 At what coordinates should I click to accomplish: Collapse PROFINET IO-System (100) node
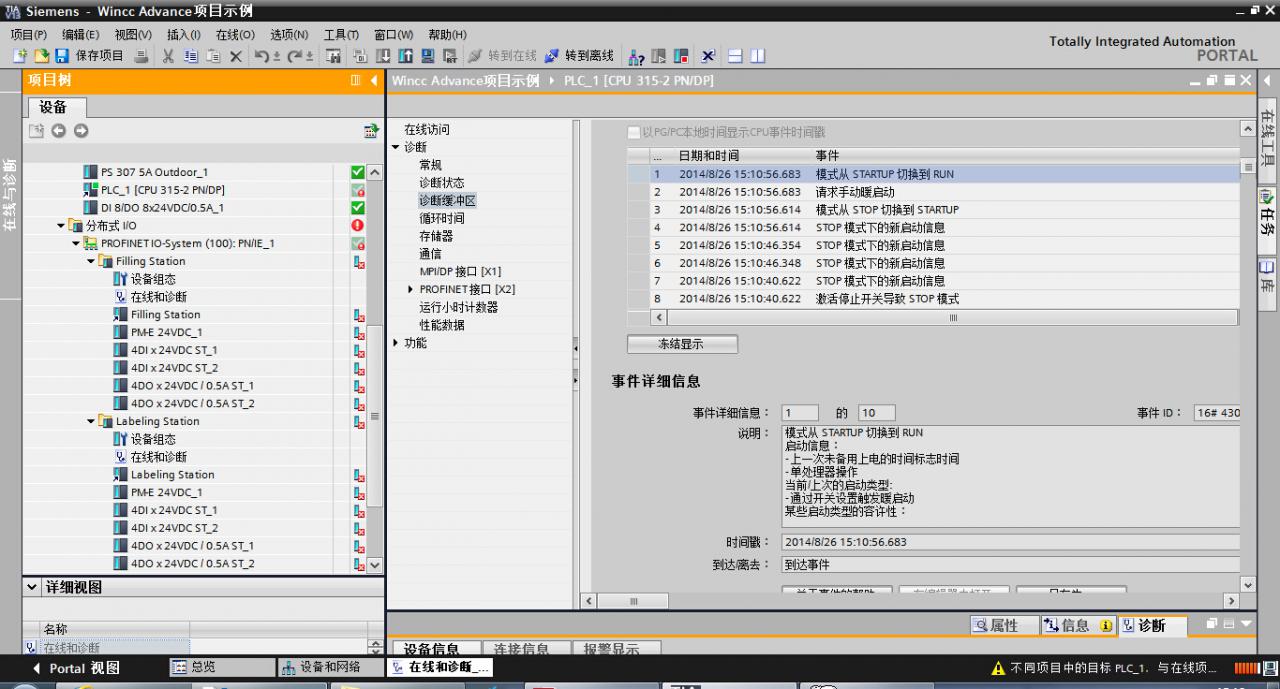pyautogui.click(x=76, y=244)
